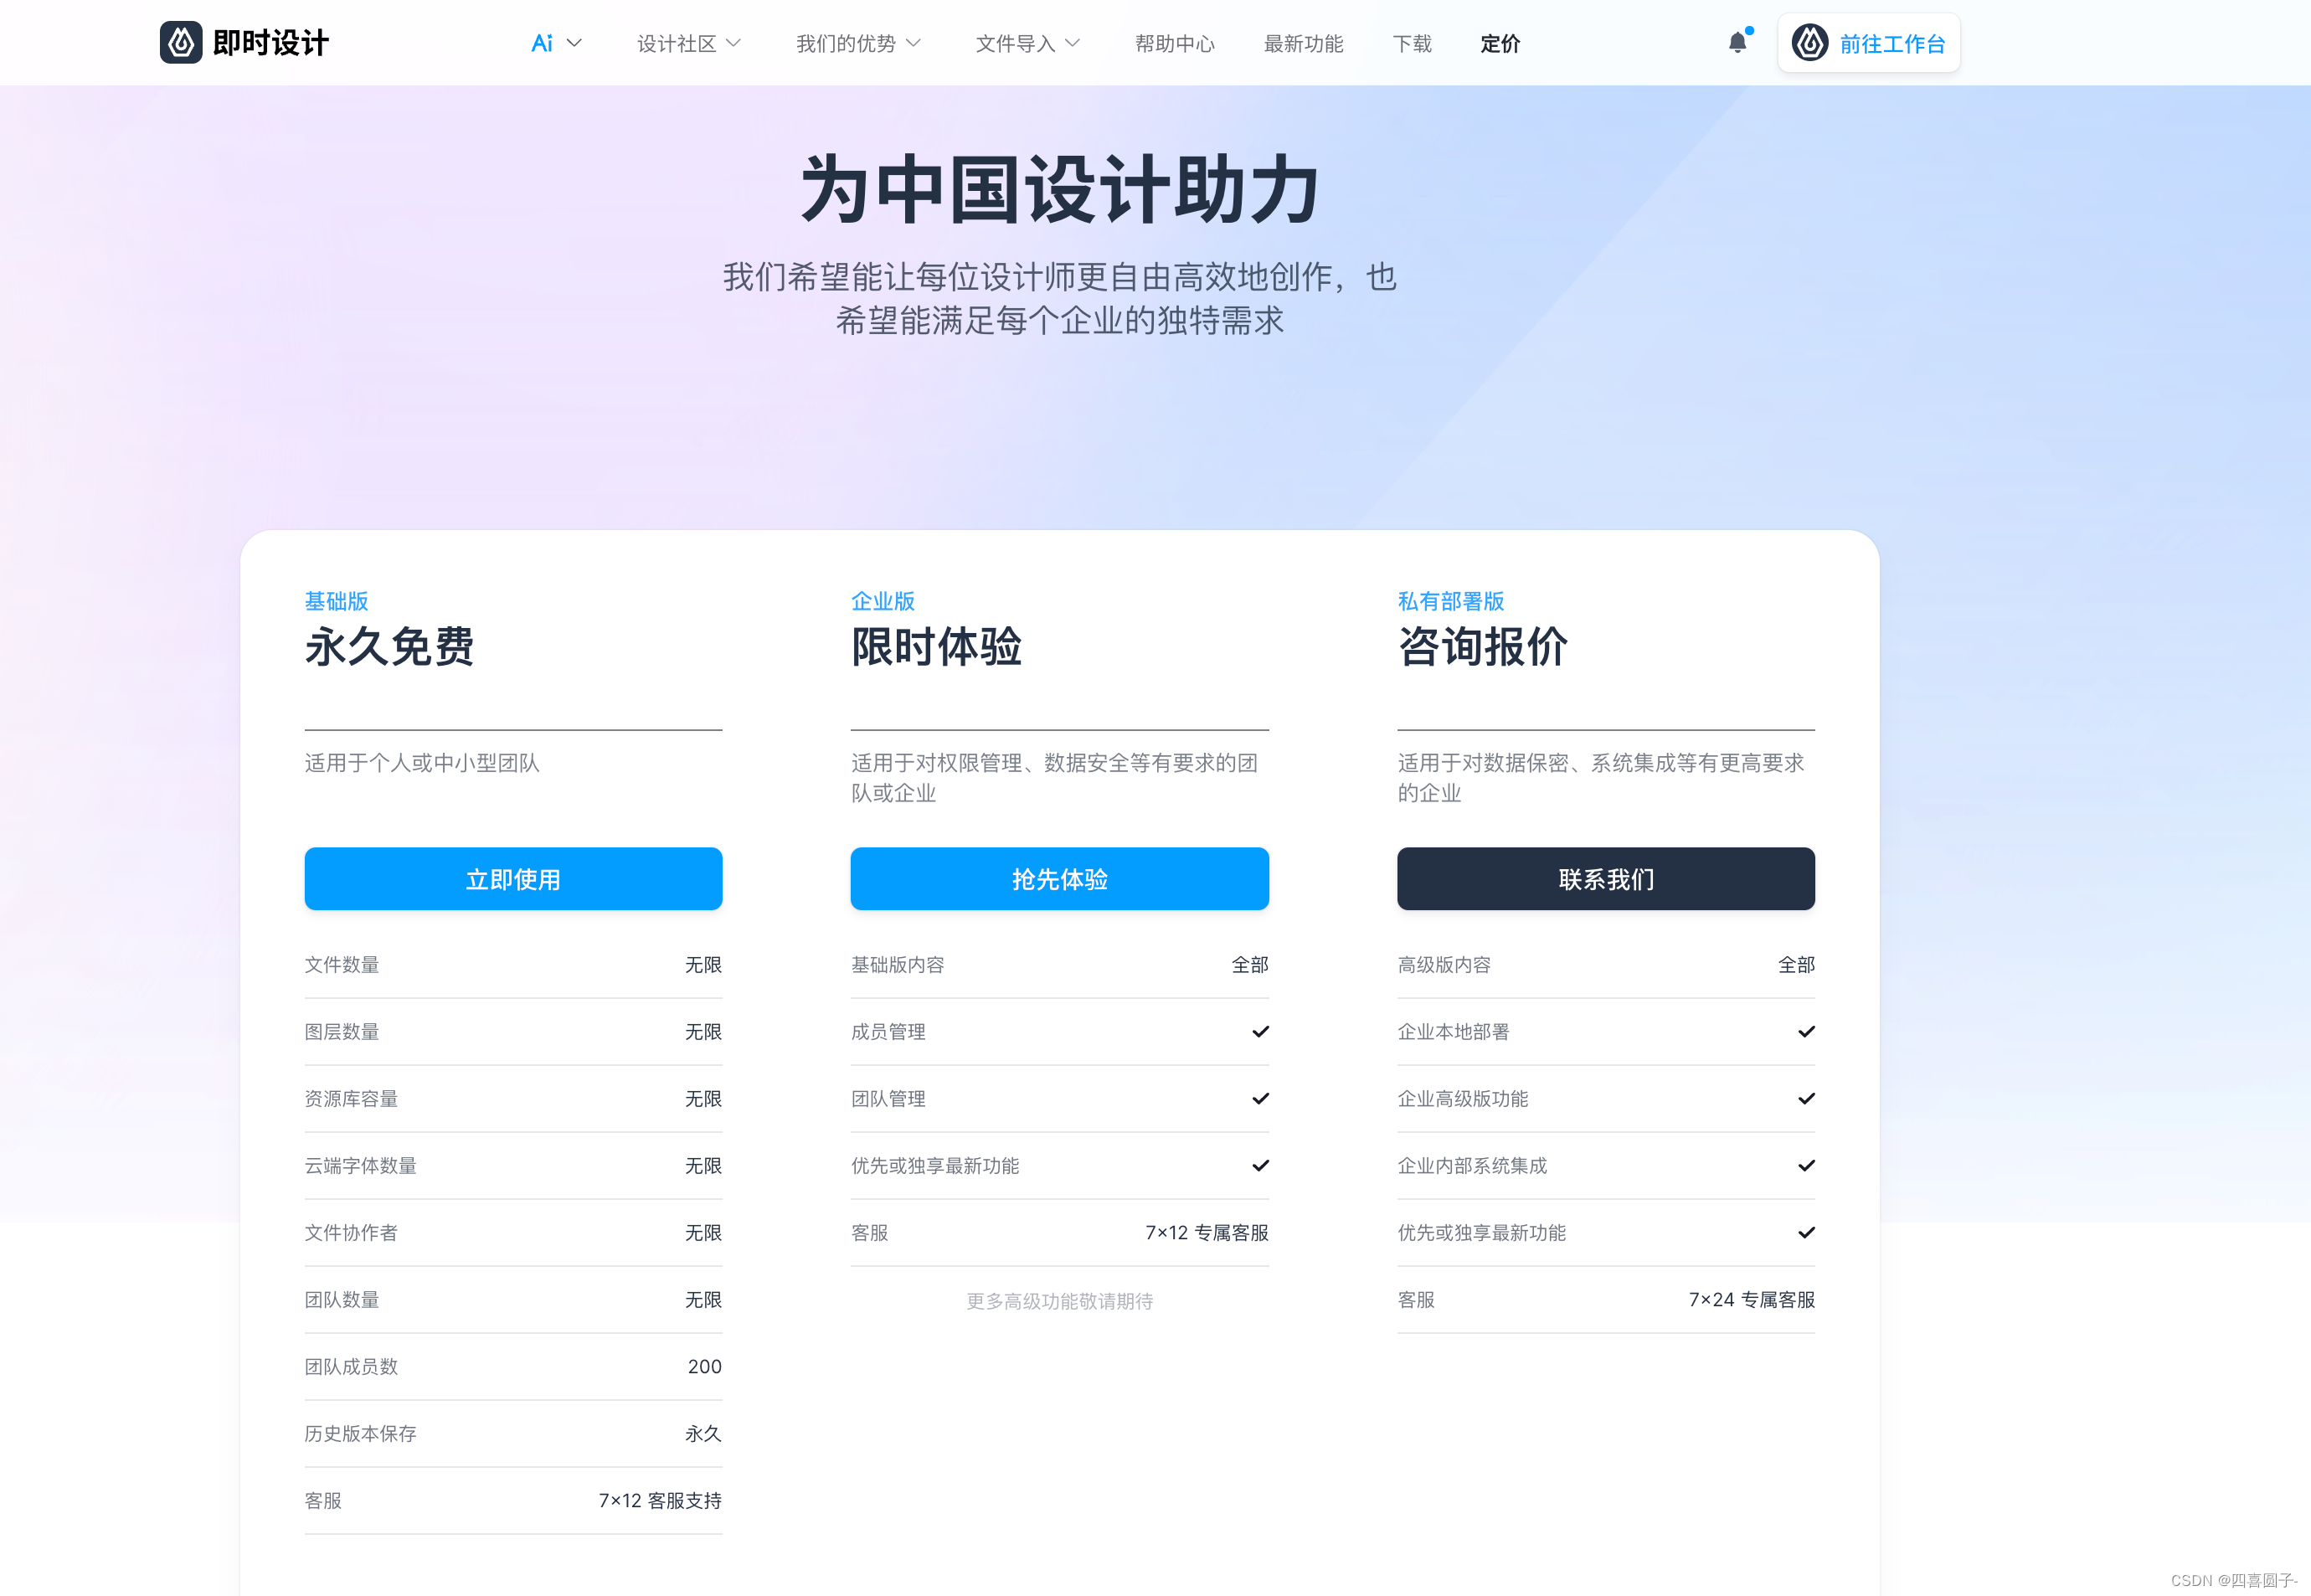
Task: Select the 下载 nav link
Action: [x=1411, y=43]
